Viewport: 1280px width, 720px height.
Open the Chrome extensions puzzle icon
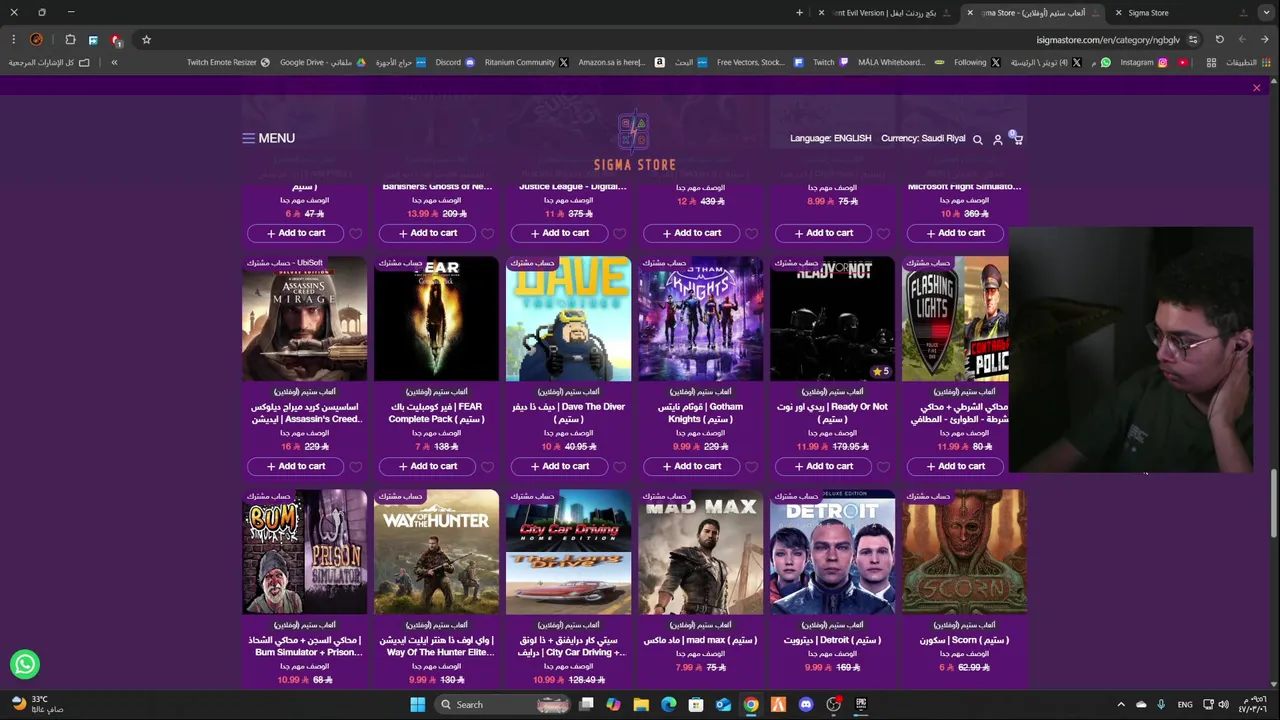coord(70,40)
